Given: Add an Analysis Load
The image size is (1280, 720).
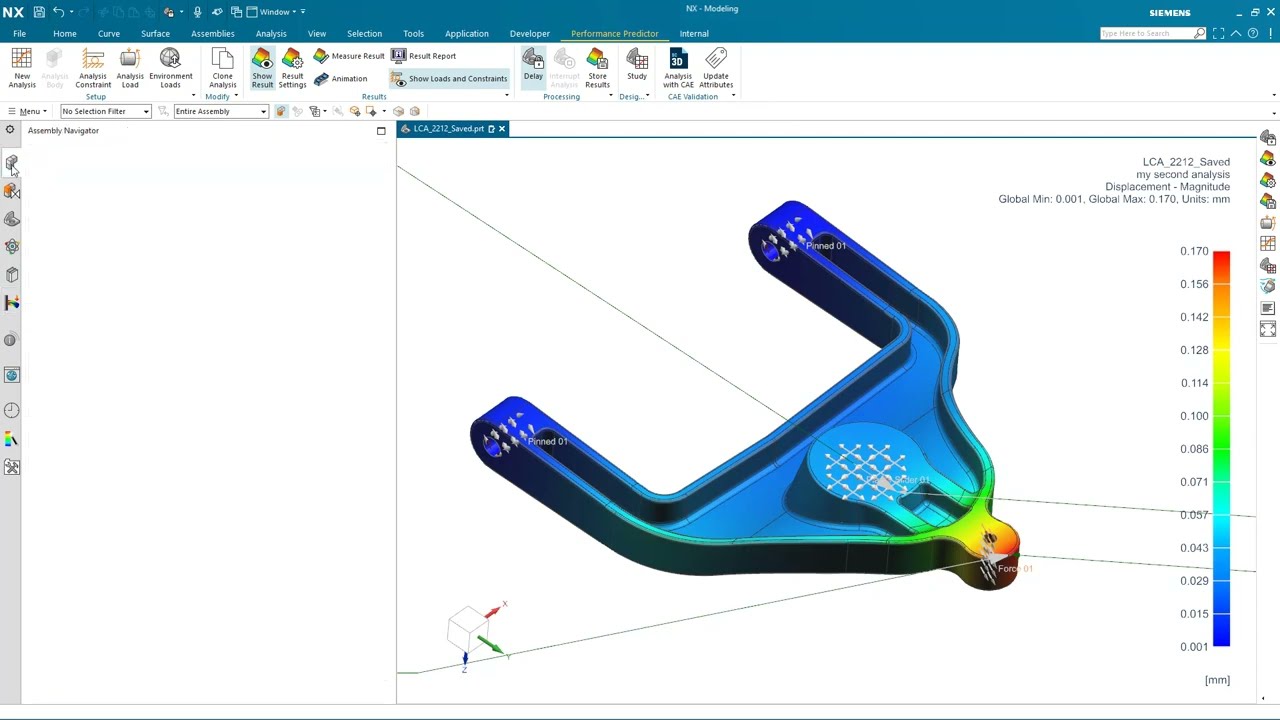Looking at the screenshot, I should (x=130, y=68).
